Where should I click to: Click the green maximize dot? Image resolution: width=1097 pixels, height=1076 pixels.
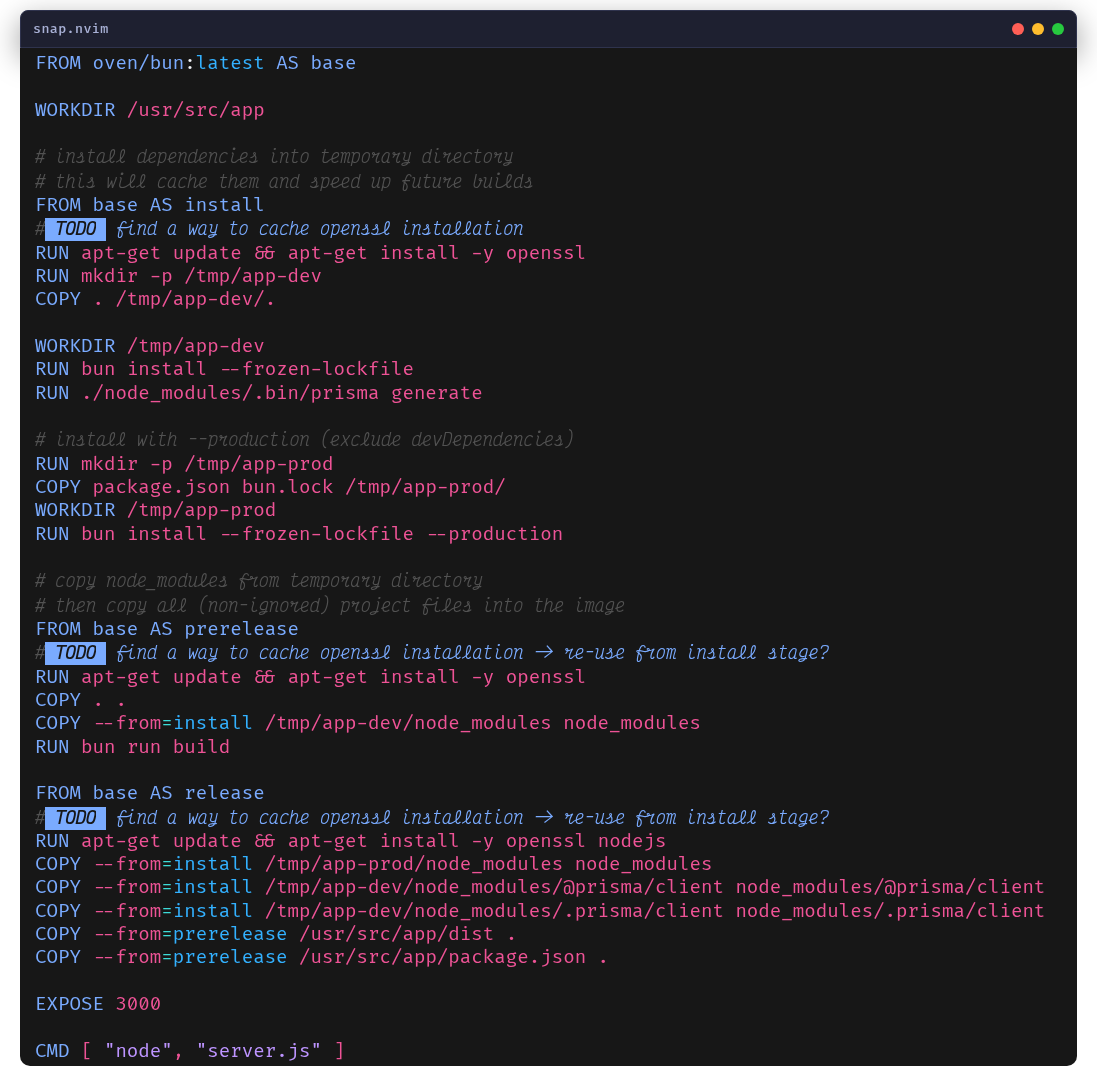(x=1058, y=29)
